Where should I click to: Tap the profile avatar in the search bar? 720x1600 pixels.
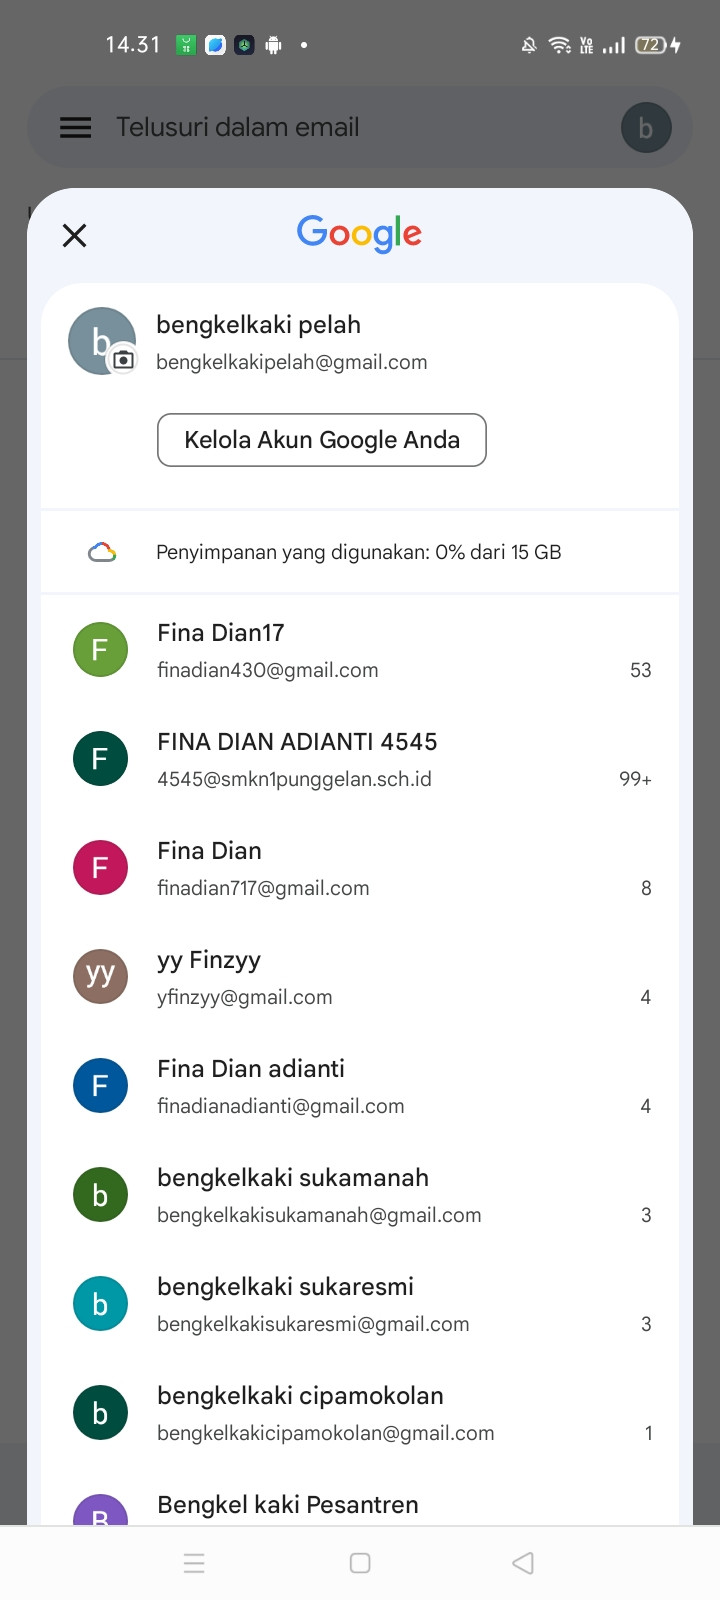[x=646, y=128]
